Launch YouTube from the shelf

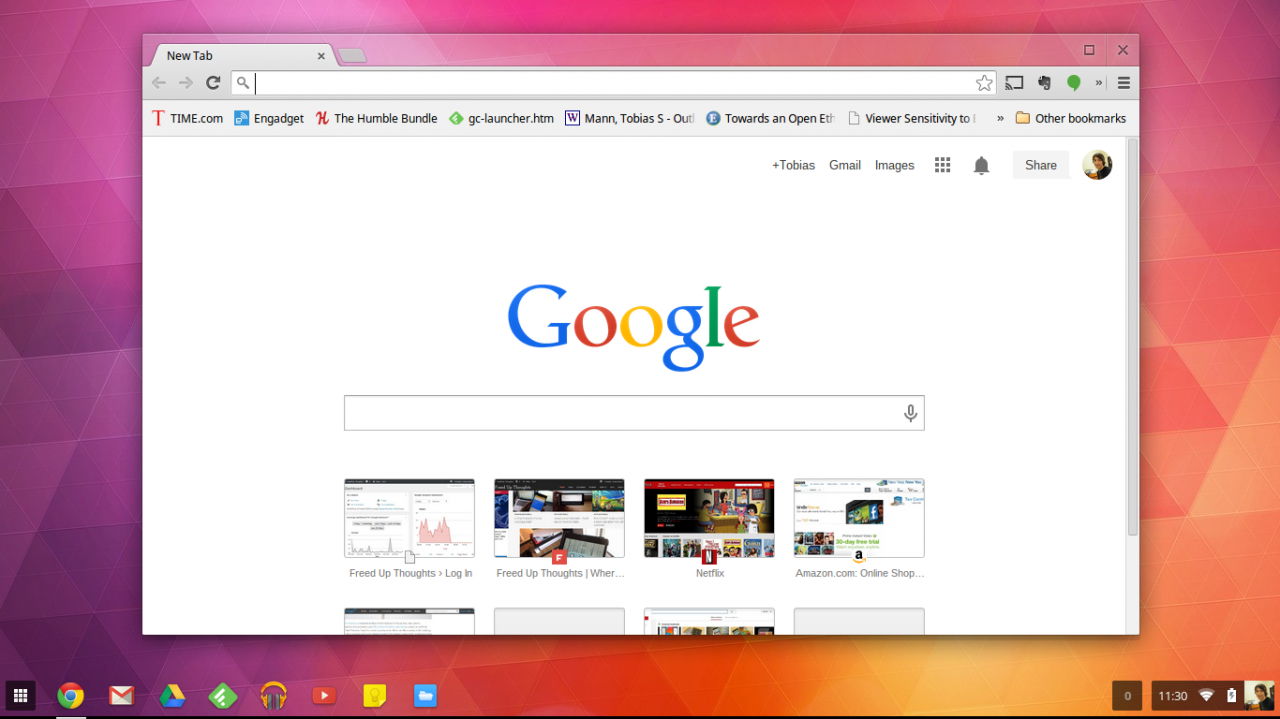(324, 695)
